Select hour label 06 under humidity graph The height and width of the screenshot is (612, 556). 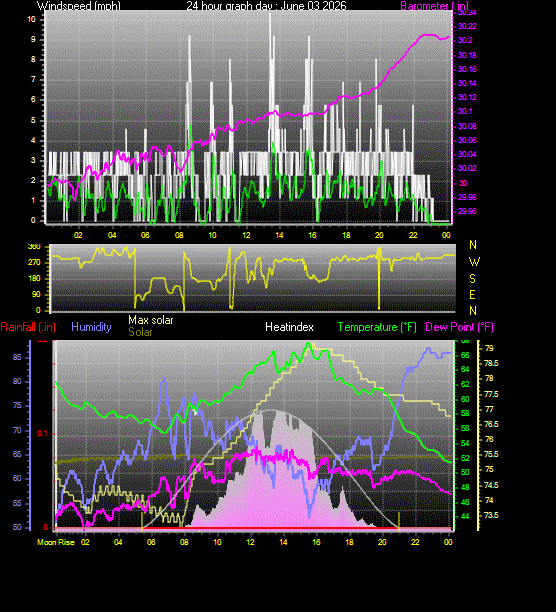[151, 543]
